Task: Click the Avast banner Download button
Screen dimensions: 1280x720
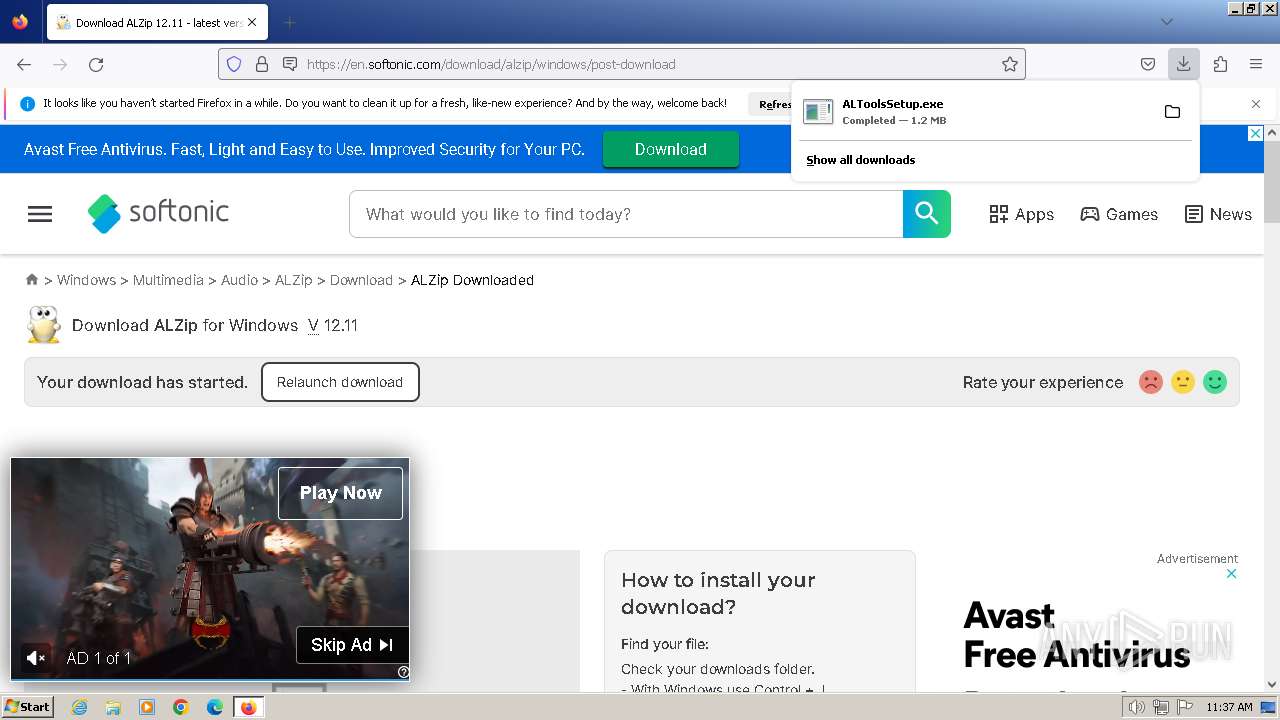Action: [x=670, y=149]
